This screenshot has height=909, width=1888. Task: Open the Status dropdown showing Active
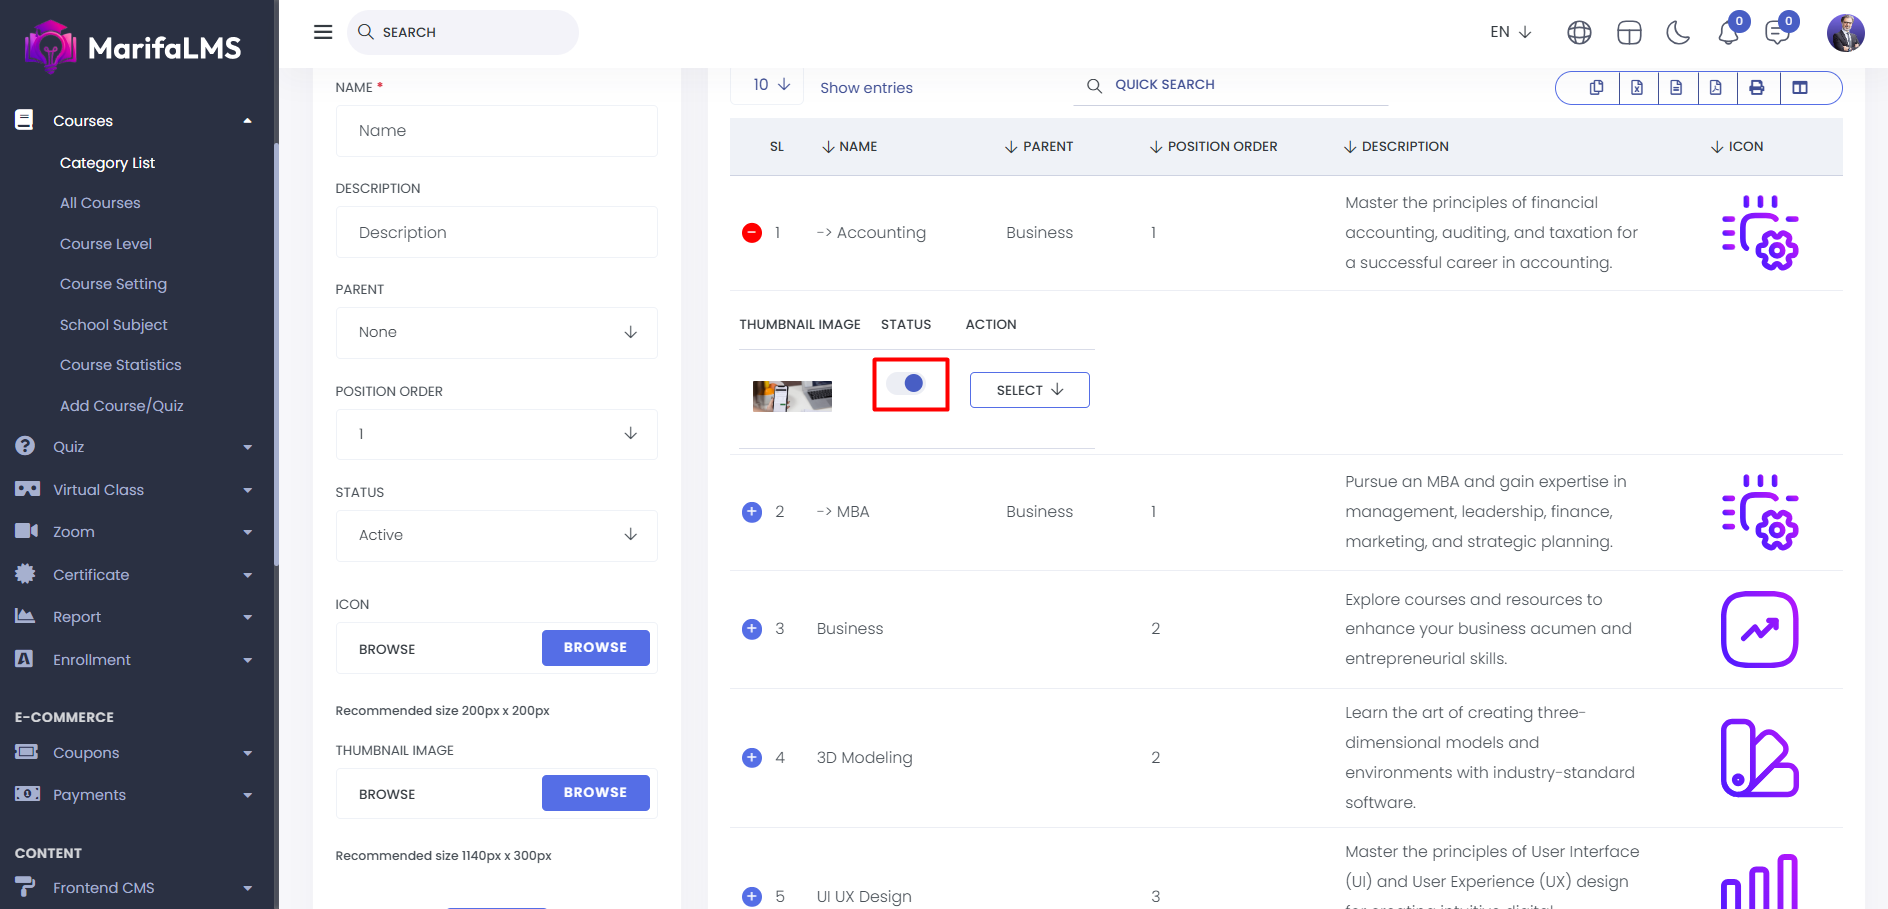[x=496, y=535]
